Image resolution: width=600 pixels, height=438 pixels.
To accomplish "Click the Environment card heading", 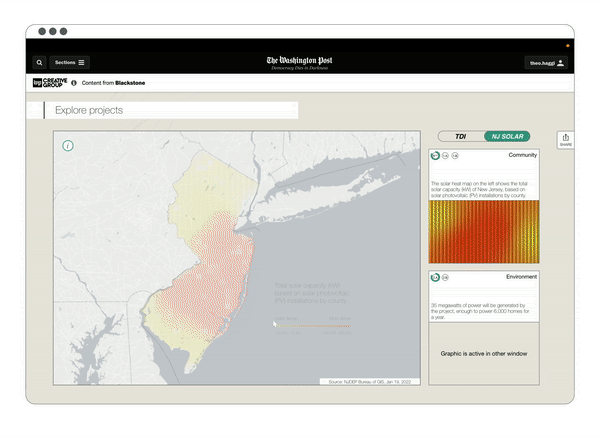I will (522, 277).
